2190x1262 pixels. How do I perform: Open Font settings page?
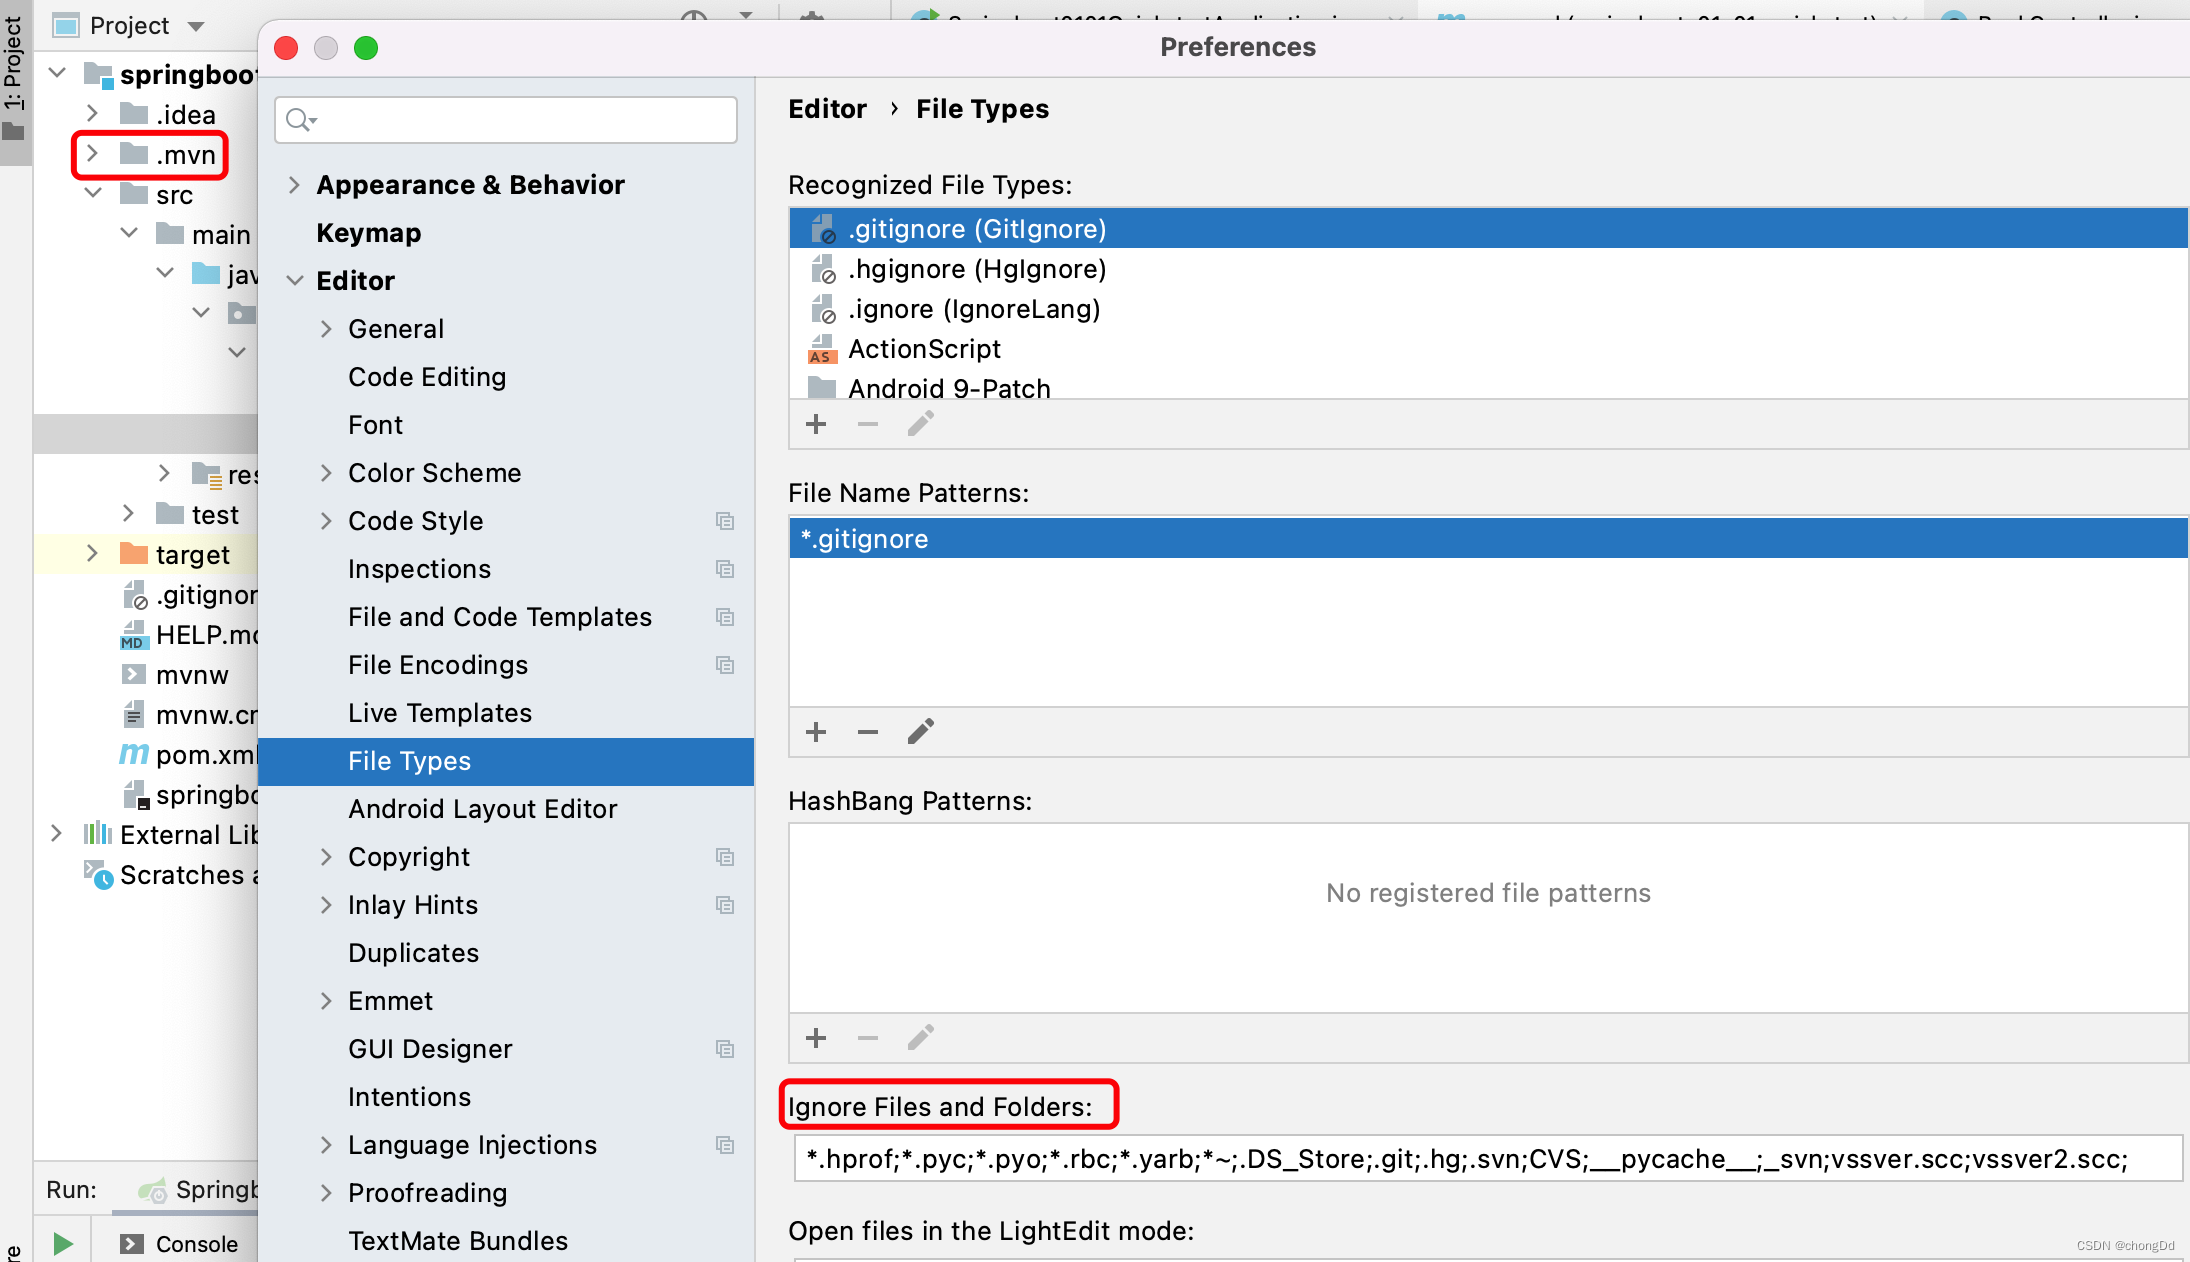375,425
